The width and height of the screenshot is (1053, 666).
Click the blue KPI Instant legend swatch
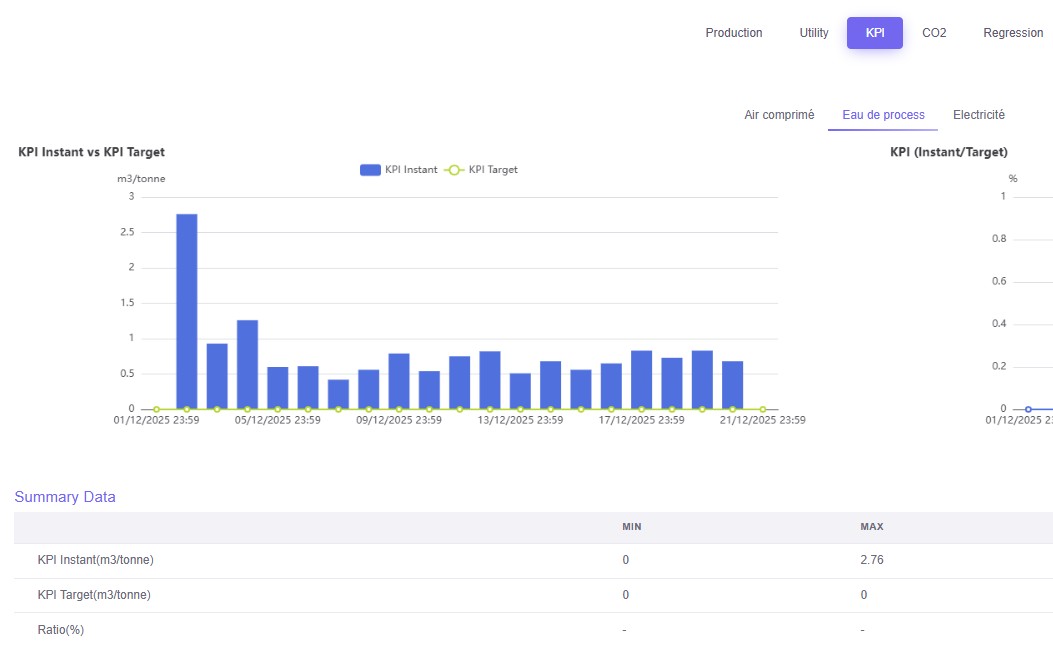(370, 170)
